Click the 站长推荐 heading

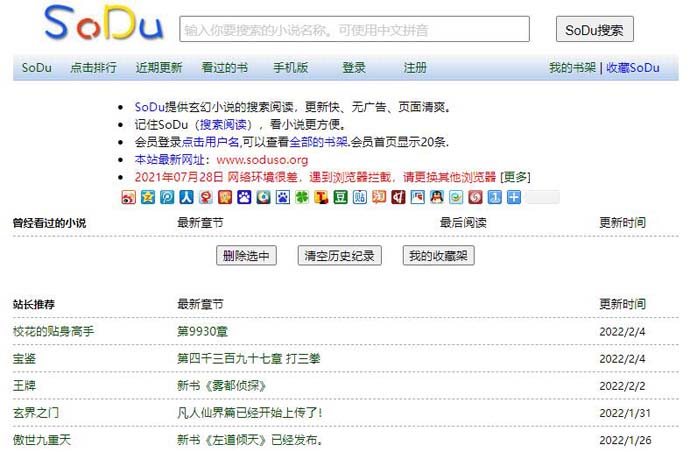(x=33, y=304)
